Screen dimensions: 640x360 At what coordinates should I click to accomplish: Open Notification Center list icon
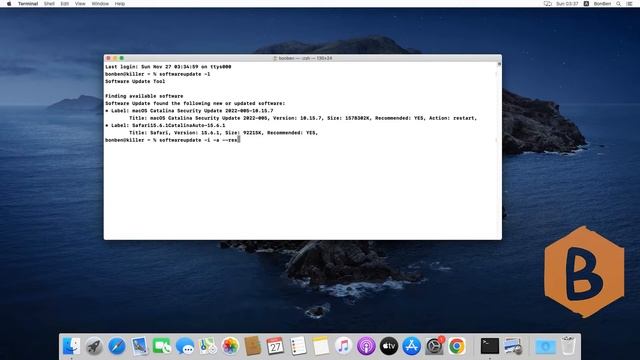(x=629, y=4)
